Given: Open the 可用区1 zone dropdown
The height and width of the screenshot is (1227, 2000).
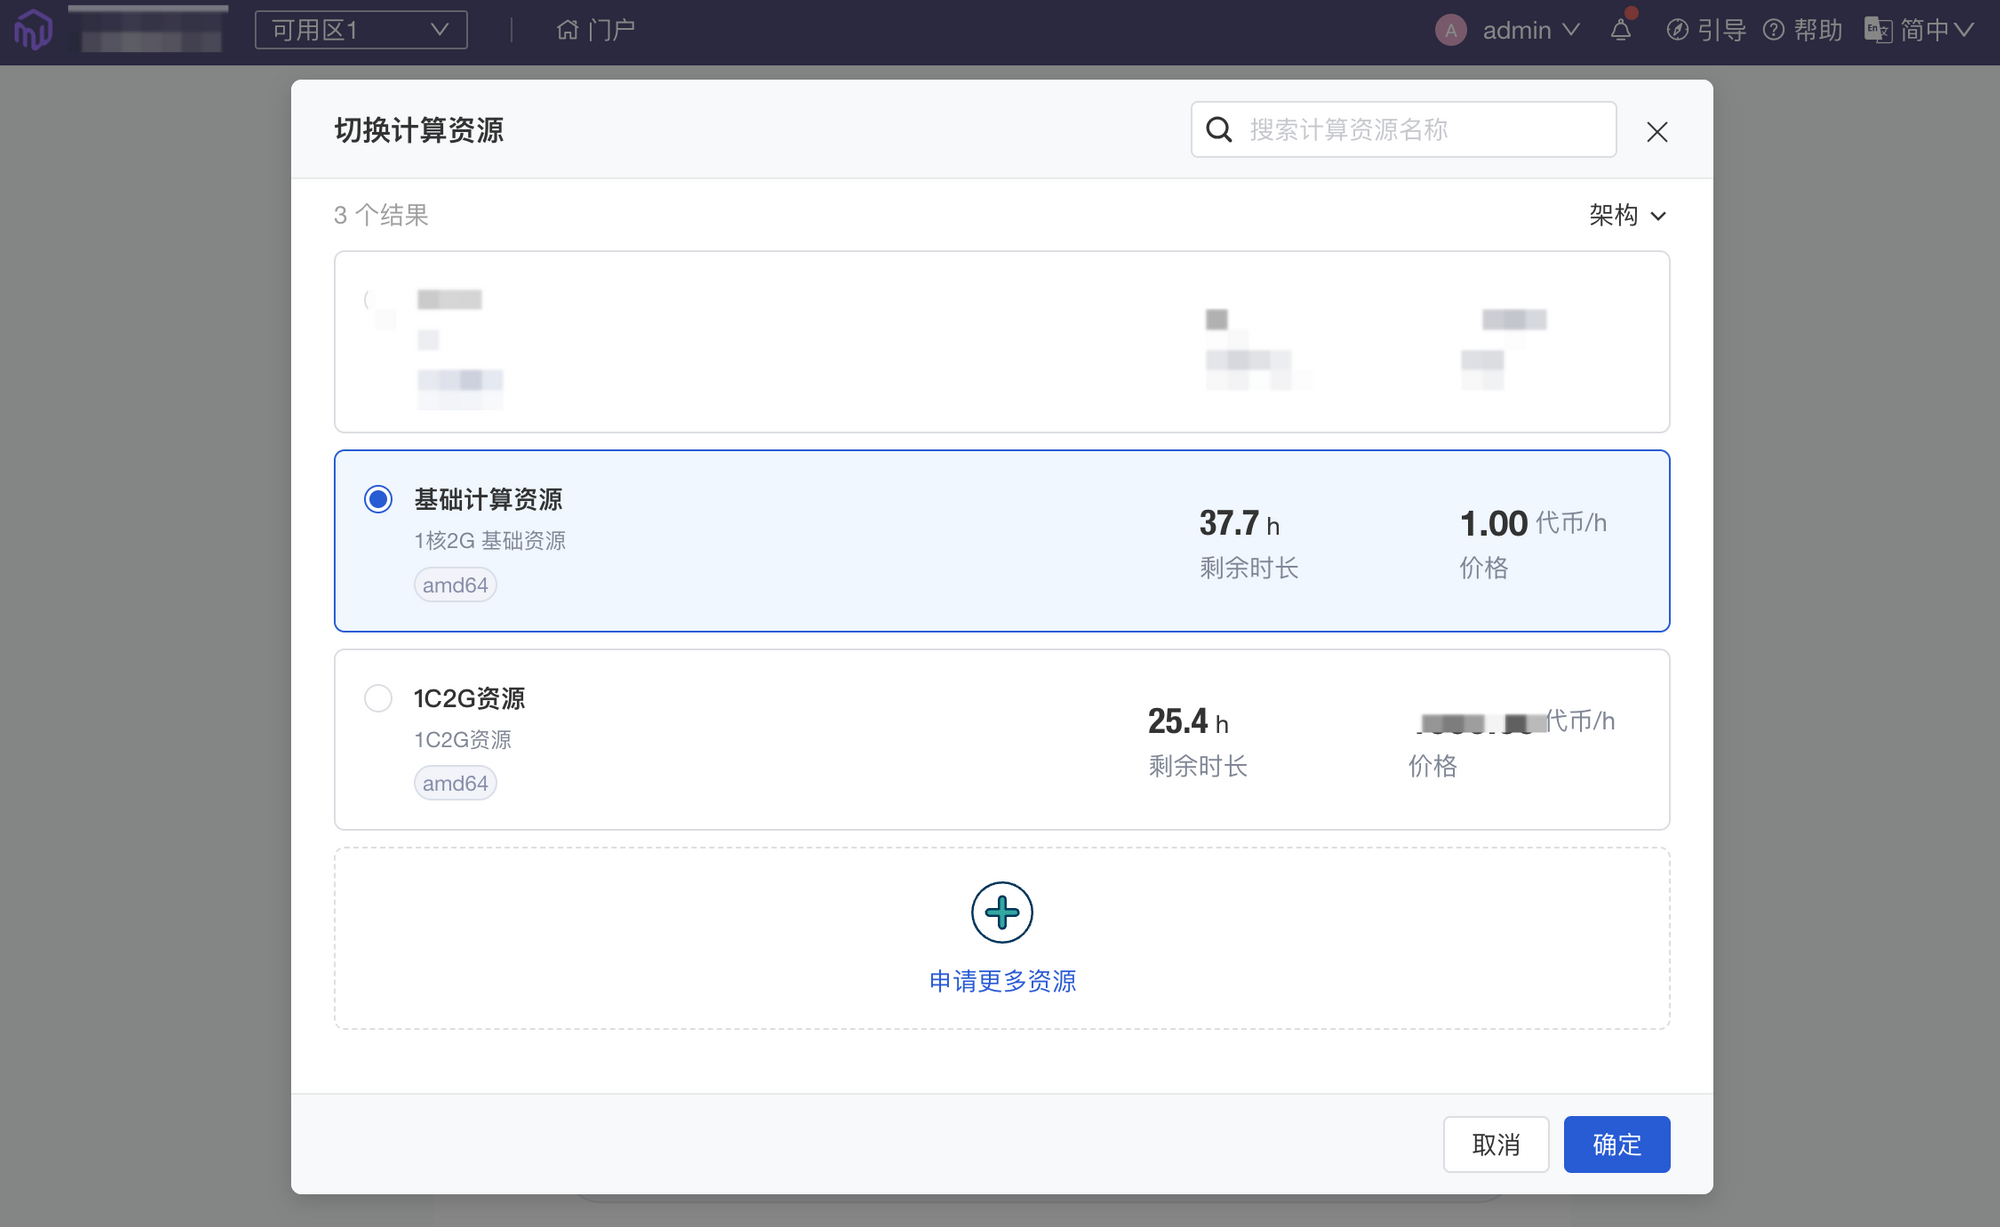Looking at the screenshot, I should (361, 30).
